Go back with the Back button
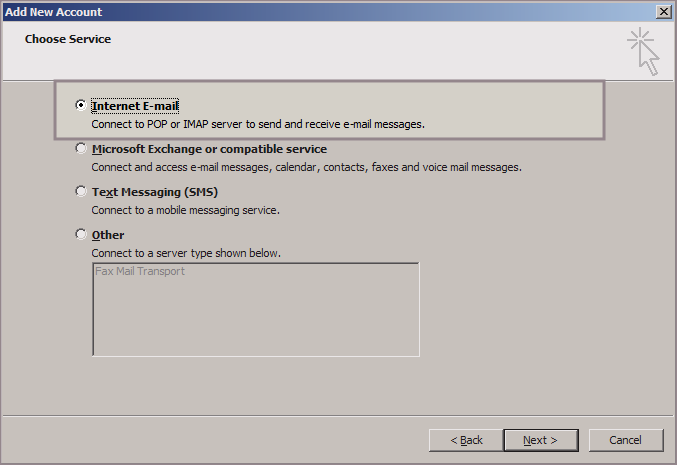The width and height of the screenshot is (677, 465). pyautogui.click(x=465, y=440)
